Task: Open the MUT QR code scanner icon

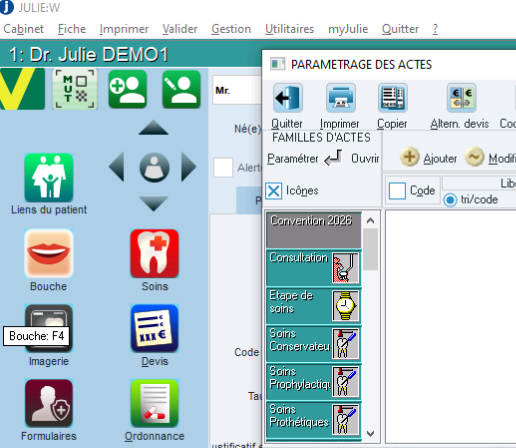Action: click(x=75, y=89)
